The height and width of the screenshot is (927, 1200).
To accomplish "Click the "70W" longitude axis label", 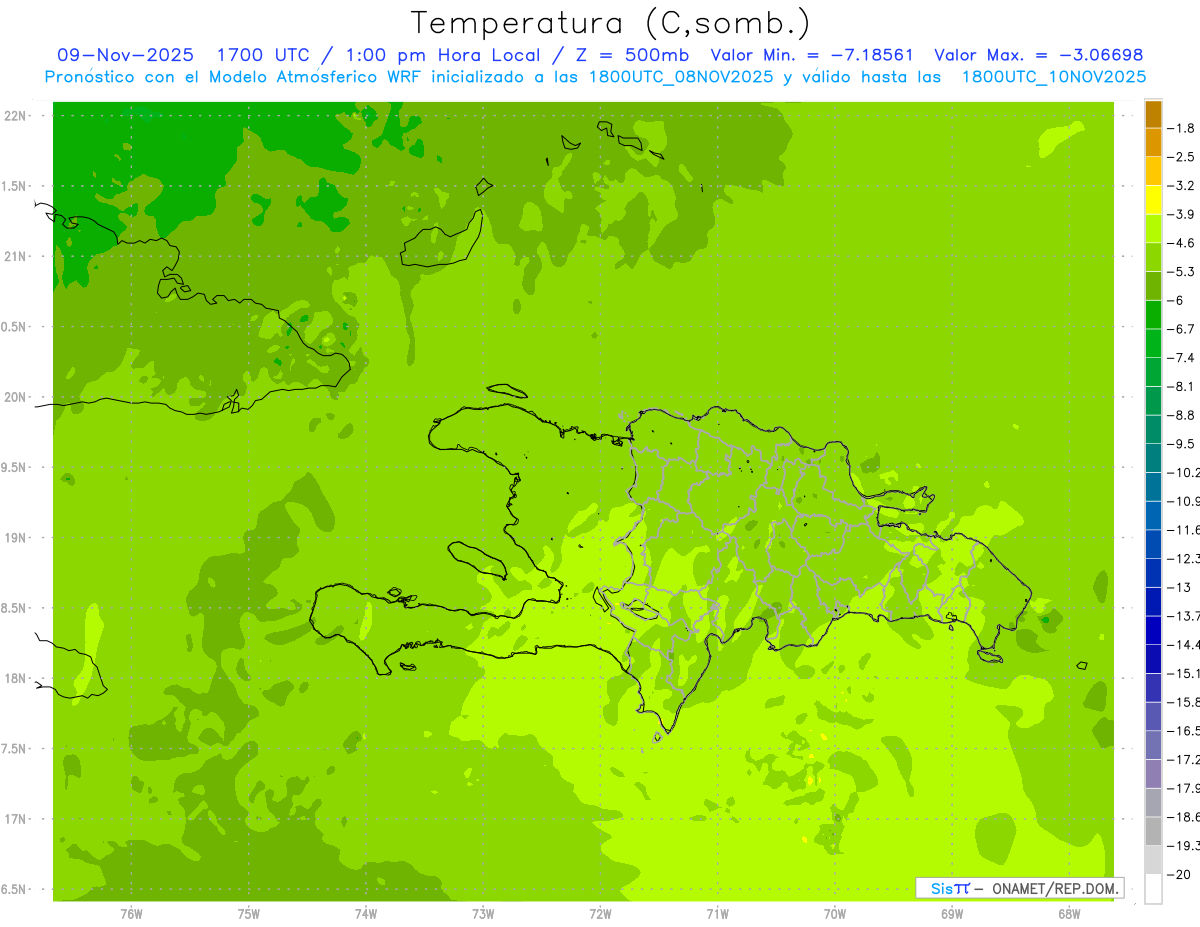I will (835, 913).
